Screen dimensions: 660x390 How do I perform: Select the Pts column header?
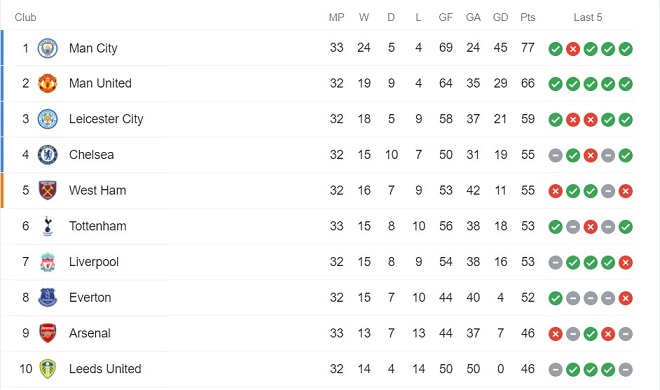527,17
